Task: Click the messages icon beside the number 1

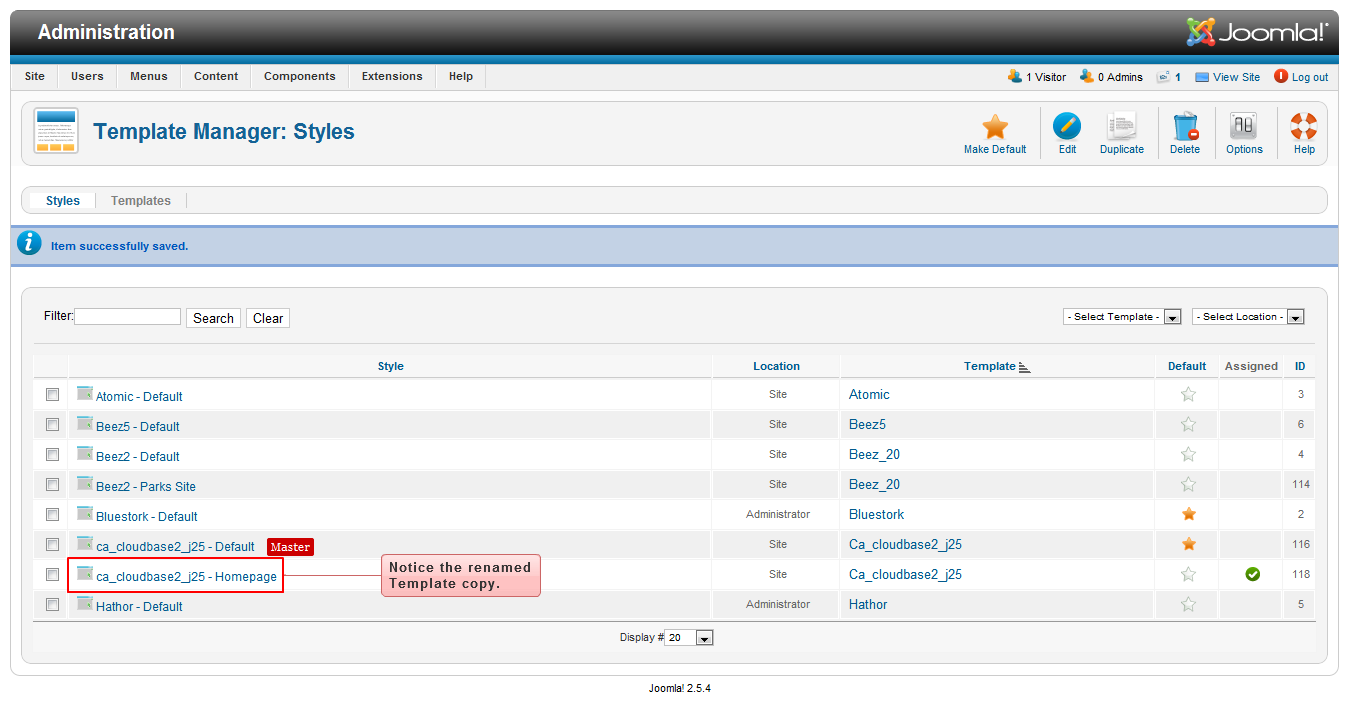Action: [1163, 77]
